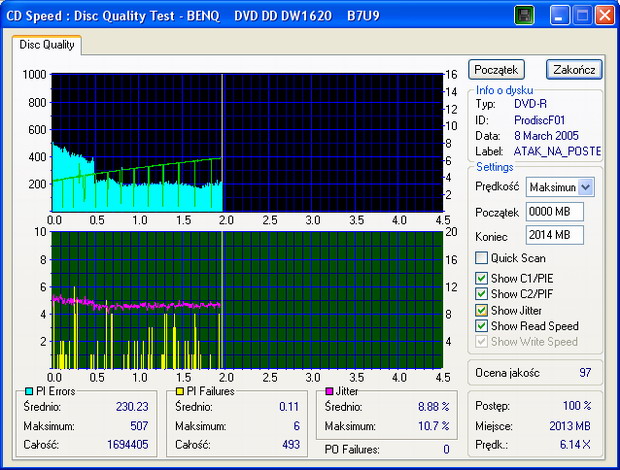620x470 pixels.
Task: Click the PI Failures maximum 6
Action: click(297, 426)
